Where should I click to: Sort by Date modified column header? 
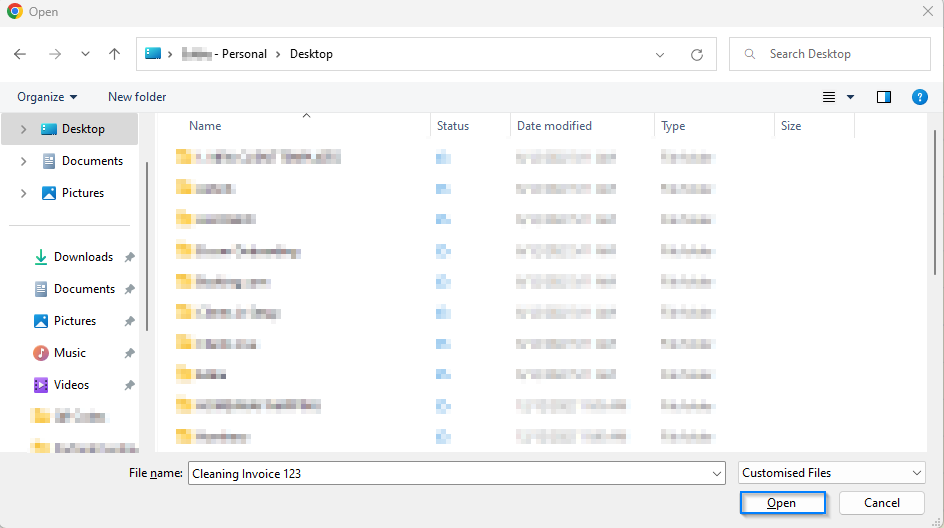click(554, 126)
